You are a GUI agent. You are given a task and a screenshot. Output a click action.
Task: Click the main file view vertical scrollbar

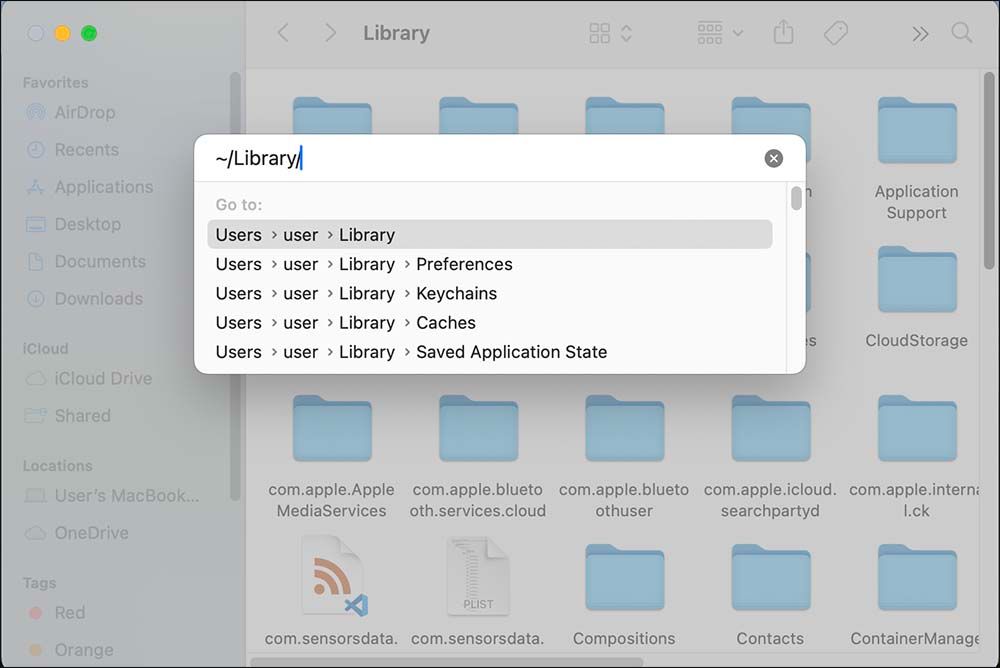pyautogui.click(x=989, y=171)
